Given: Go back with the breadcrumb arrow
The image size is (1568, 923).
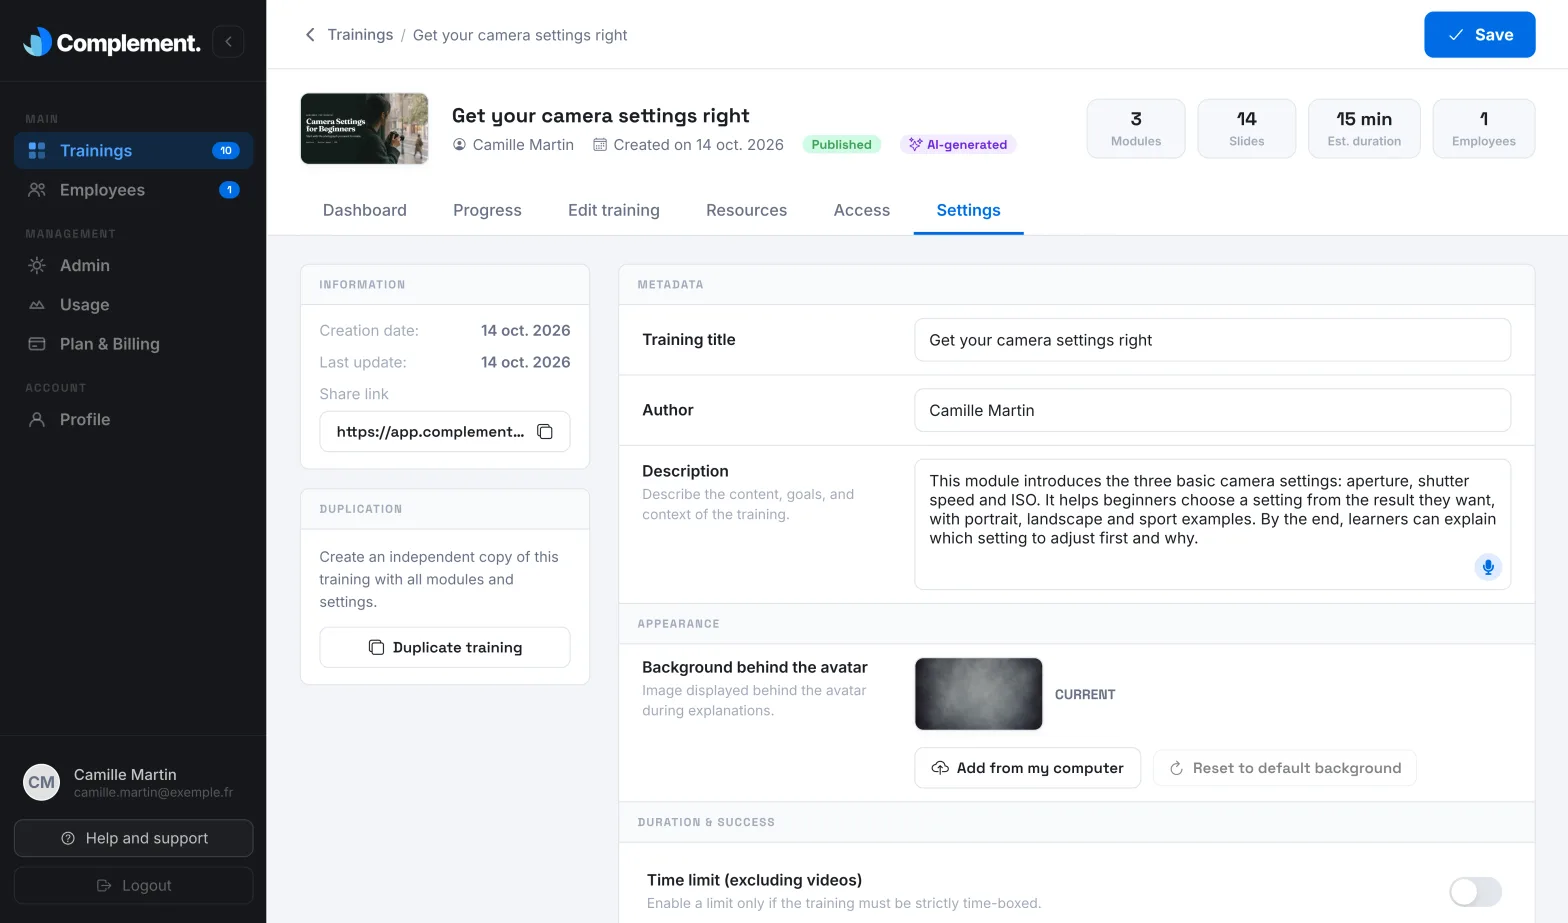Looking at the screenshot, I should [310, 35].
